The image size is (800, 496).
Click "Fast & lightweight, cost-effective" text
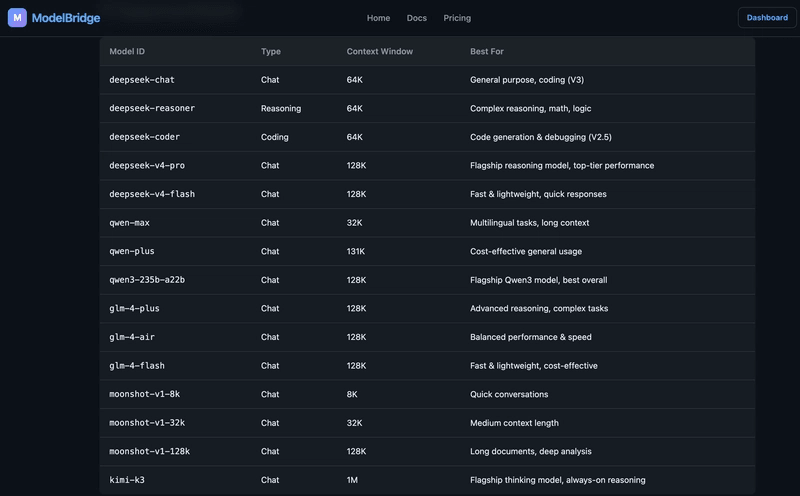click(x=534, y=365)
